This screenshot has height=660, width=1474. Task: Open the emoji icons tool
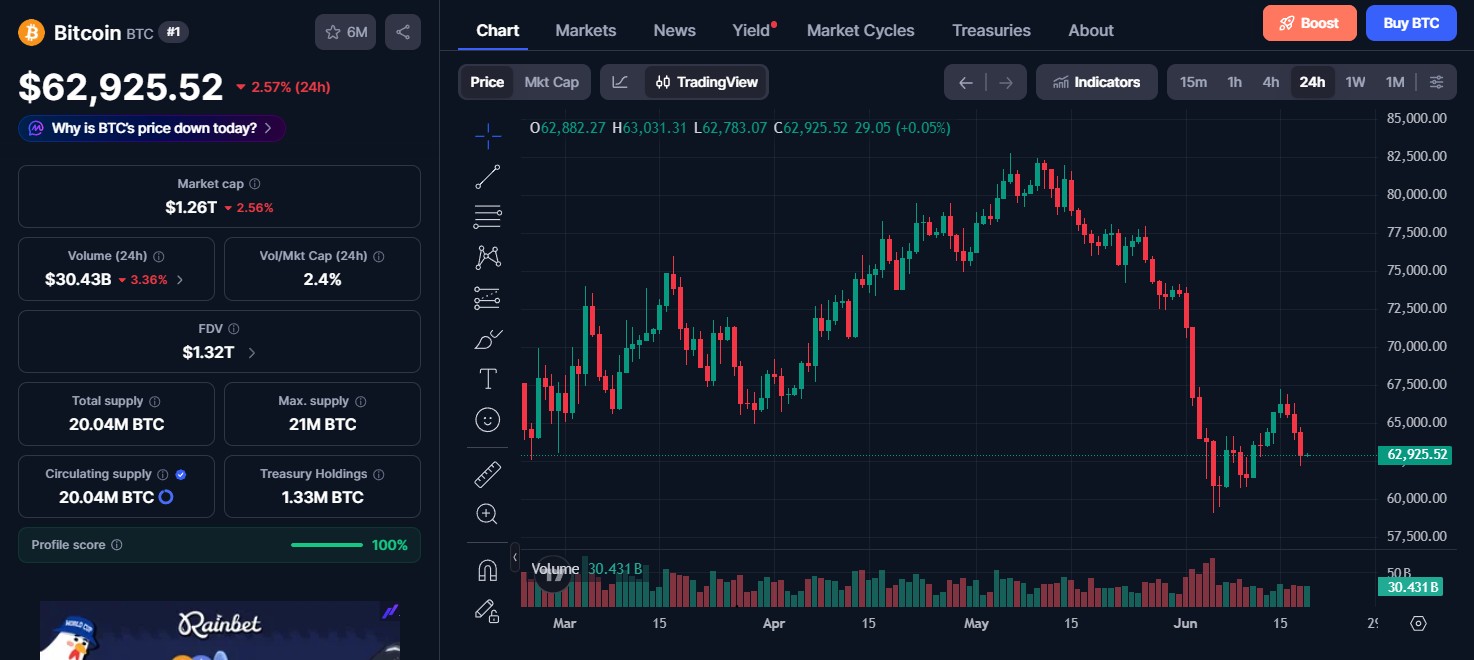488,419
